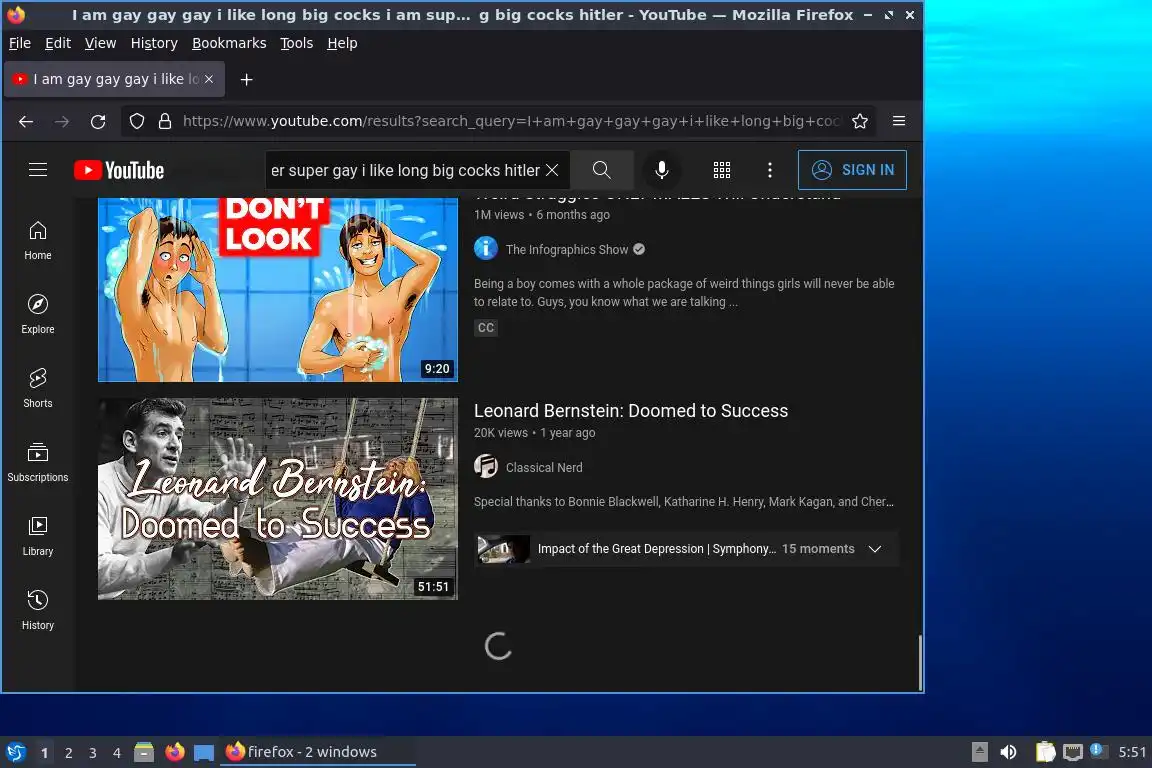The image size is (1152, 768).
Task: Open the volume control in tray
Action: (1008, 752)
